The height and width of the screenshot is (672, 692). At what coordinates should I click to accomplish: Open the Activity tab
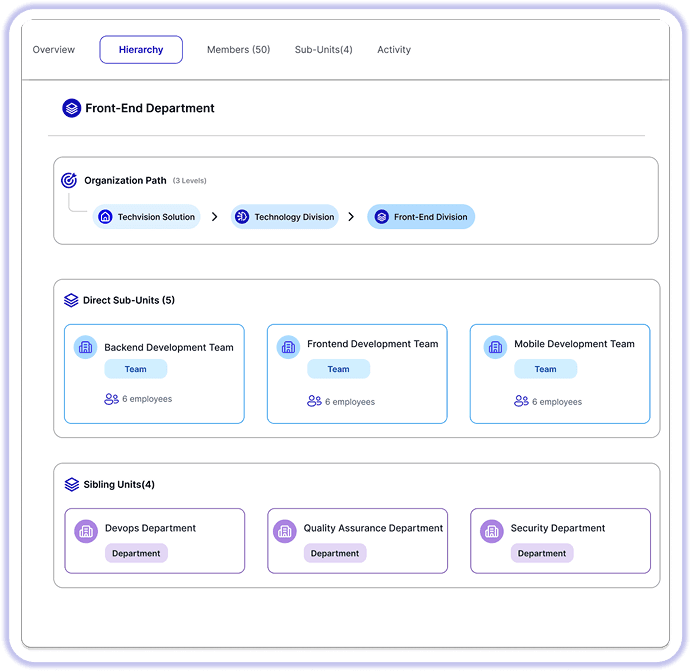(x=394, y=50)
